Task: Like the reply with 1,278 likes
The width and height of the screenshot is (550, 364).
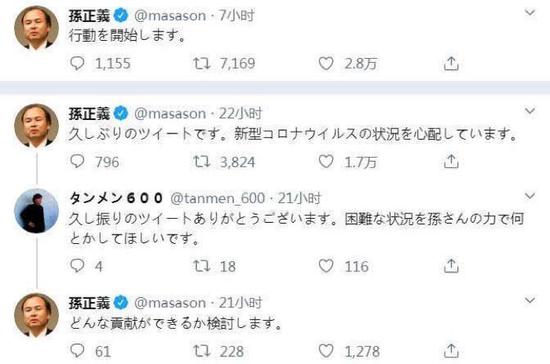Action: [x=326, y=351]
